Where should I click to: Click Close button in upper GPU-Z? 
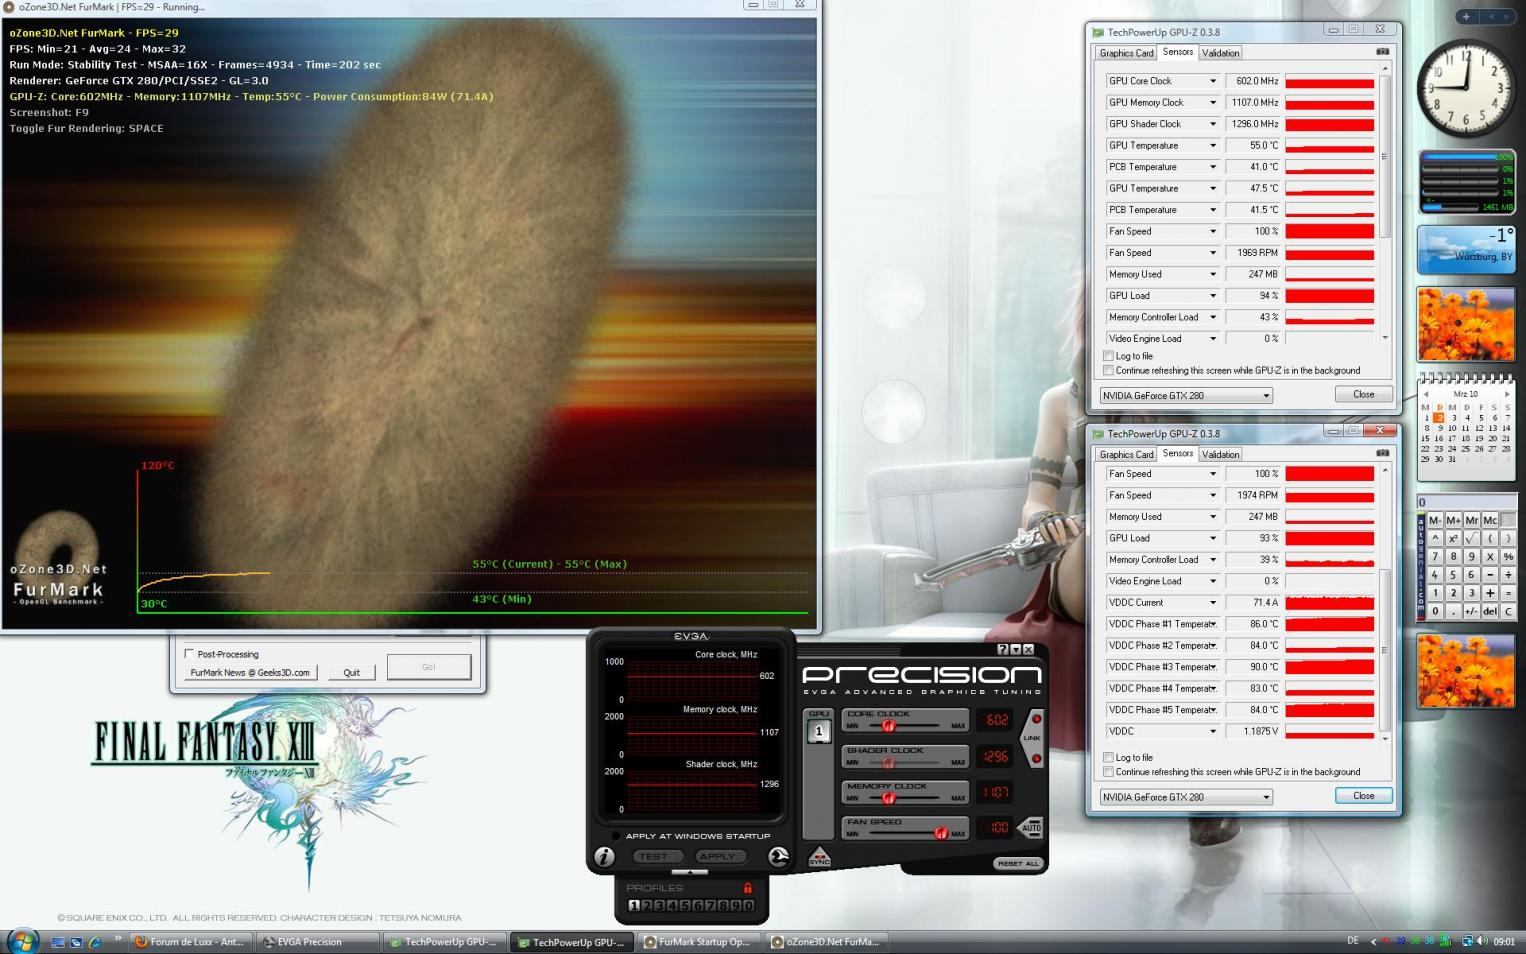click(1363, 394)
